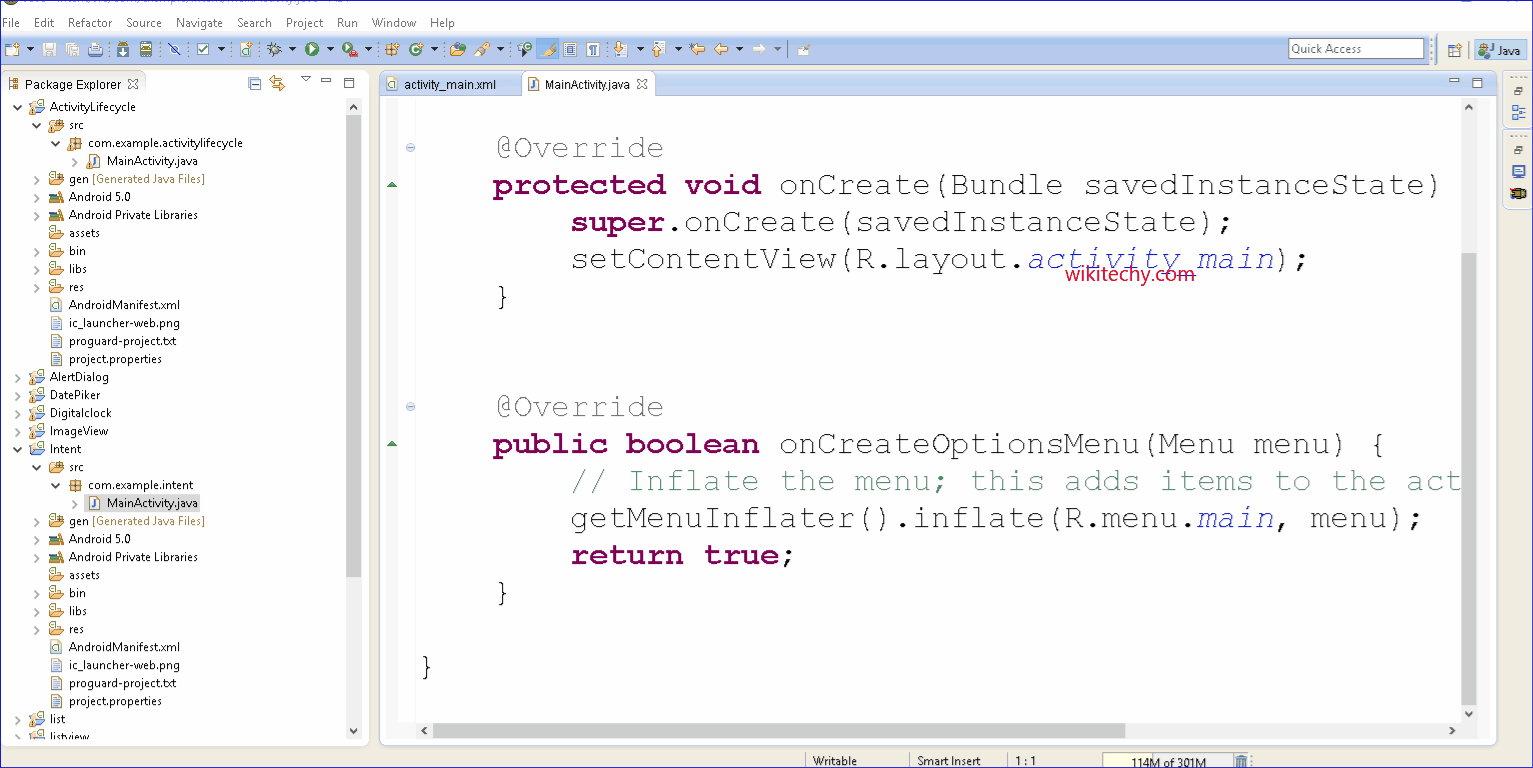
Task: Run Android Lint check icon
Action: pyautogui.click(x=202, y=49)
